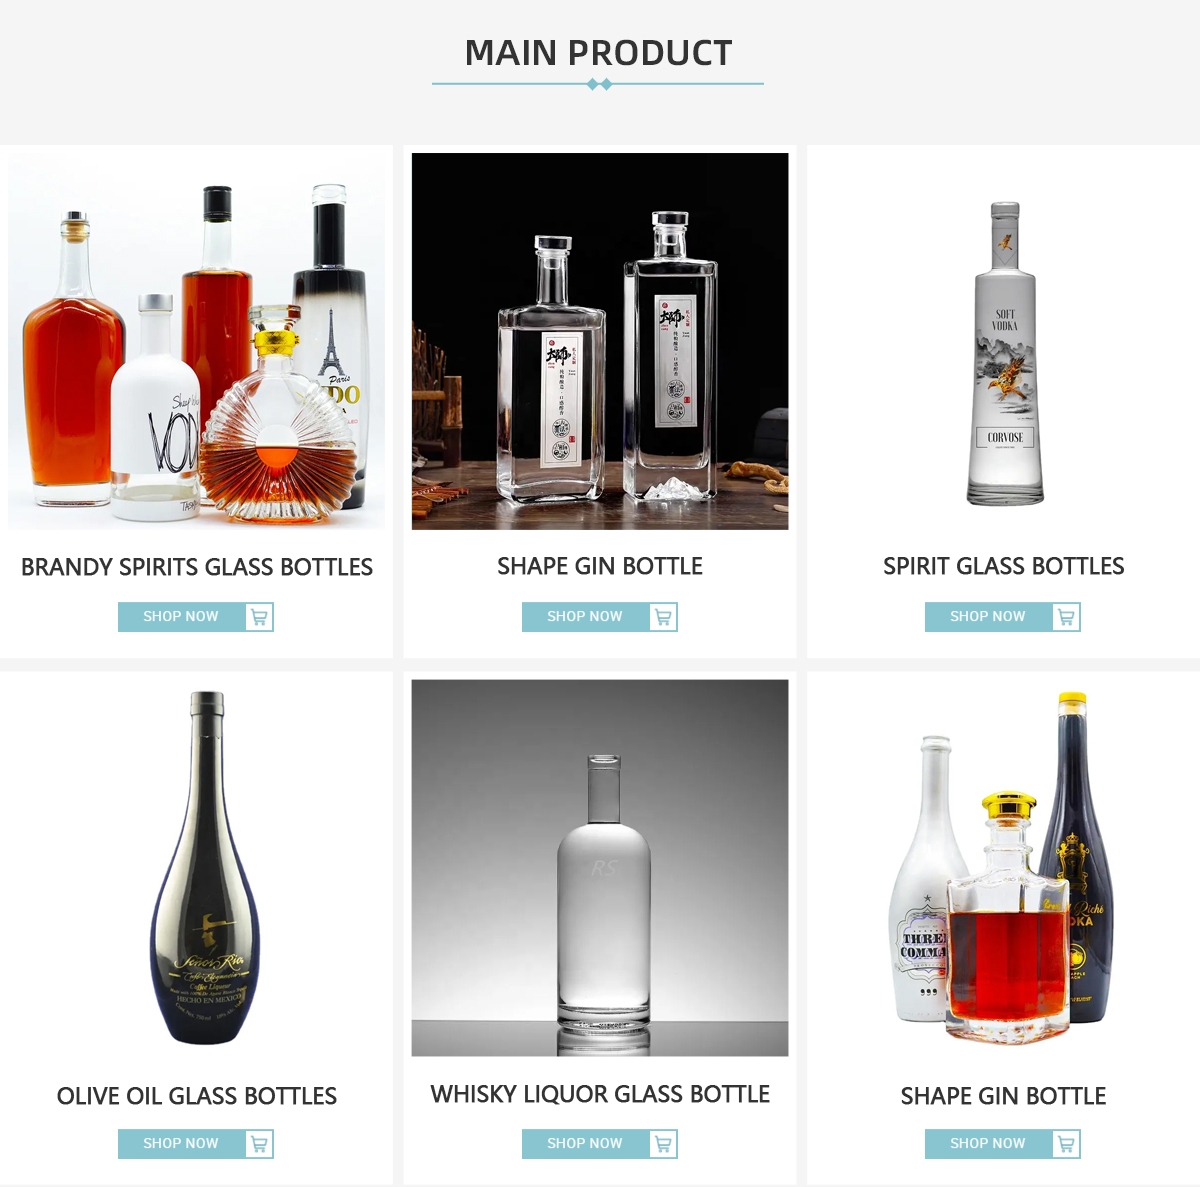The image size is (1200, 1187).
Task: Open the Olive Oil Glass Bottles title link
Action: tap(197, 1096)
